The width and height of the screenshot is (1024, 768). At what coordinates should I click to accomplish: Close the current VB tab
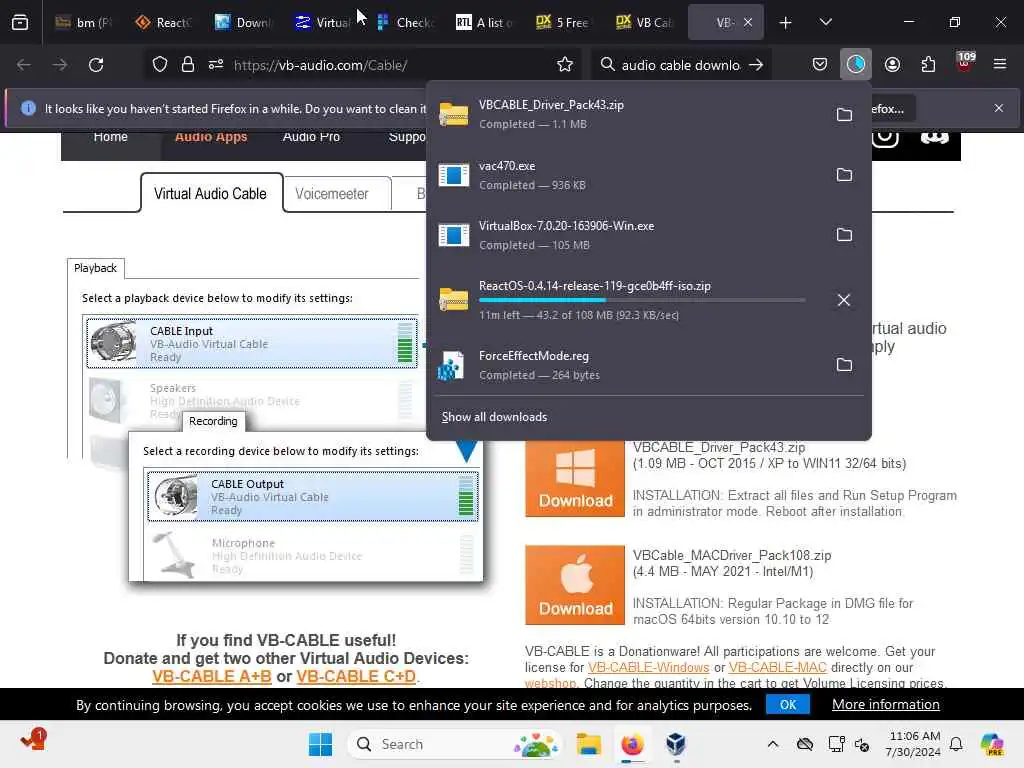(x=748, y=23)
